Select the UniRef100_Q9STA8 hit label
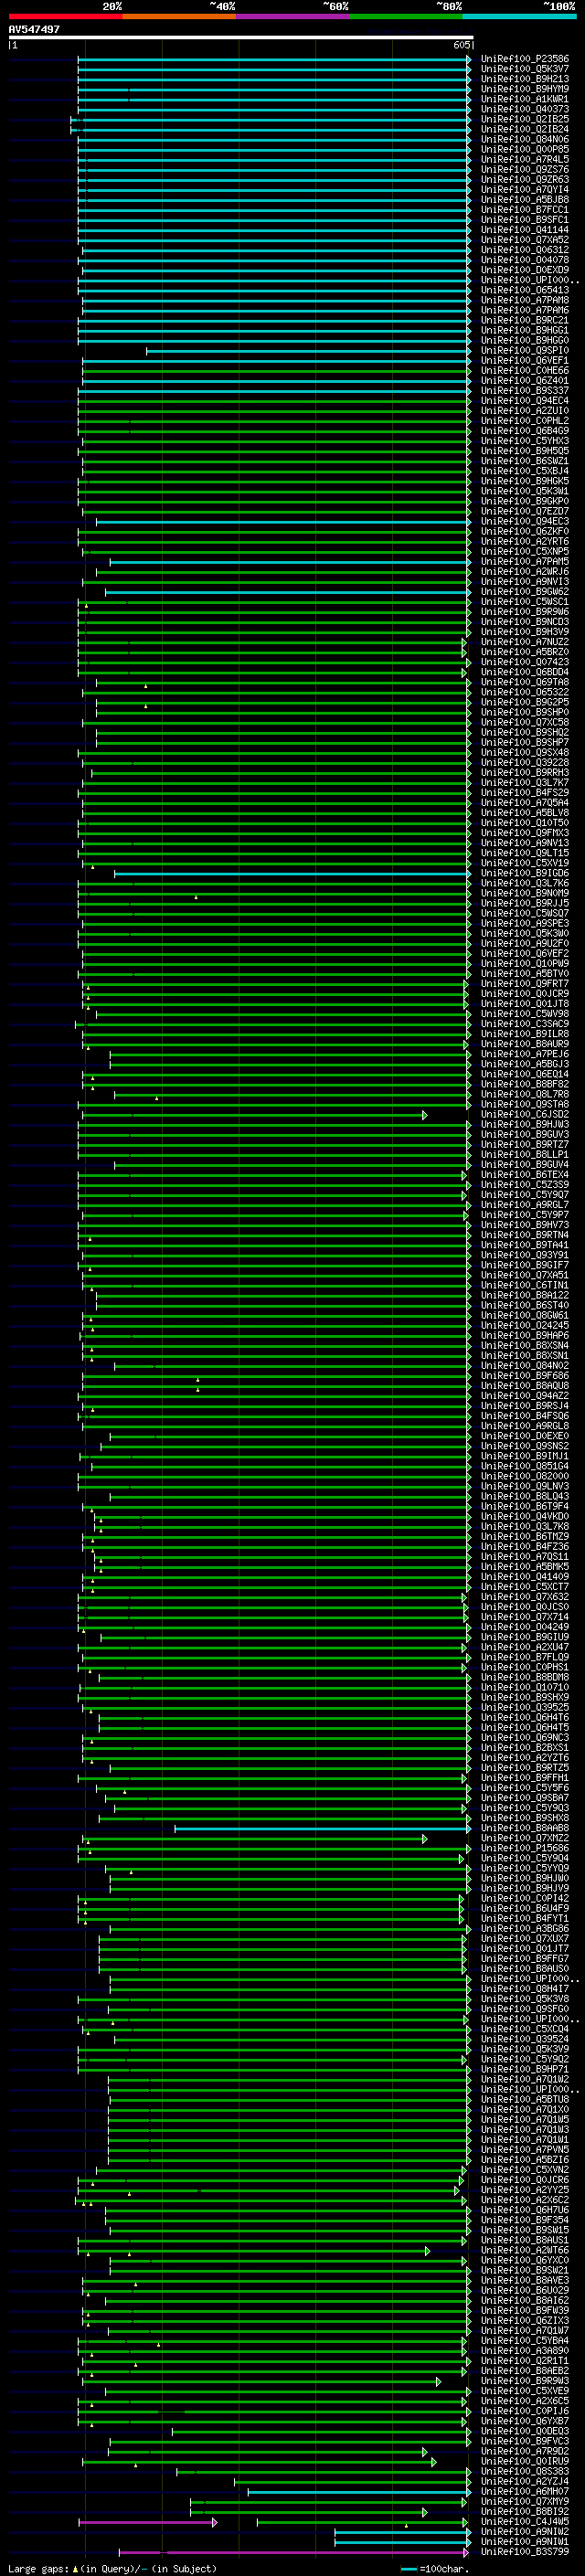The height and width of the screenshot is (2576, 585). [524, 1104]
